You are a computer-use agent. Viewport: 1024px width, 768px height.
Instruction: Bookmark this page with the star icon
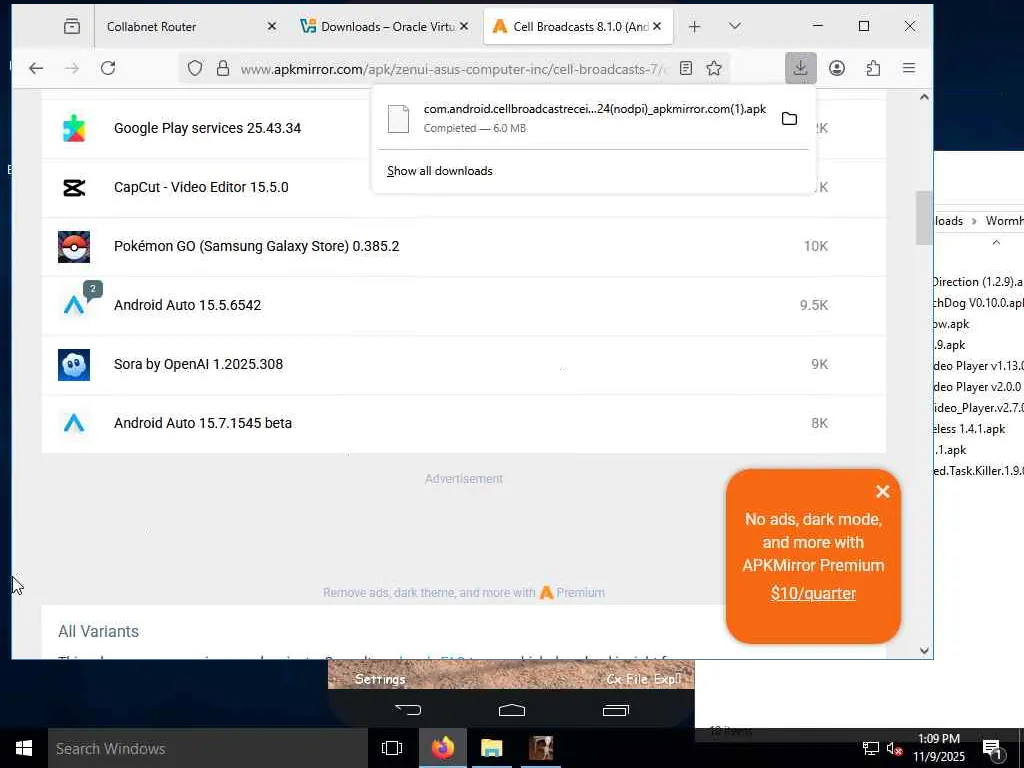point(714,68)
